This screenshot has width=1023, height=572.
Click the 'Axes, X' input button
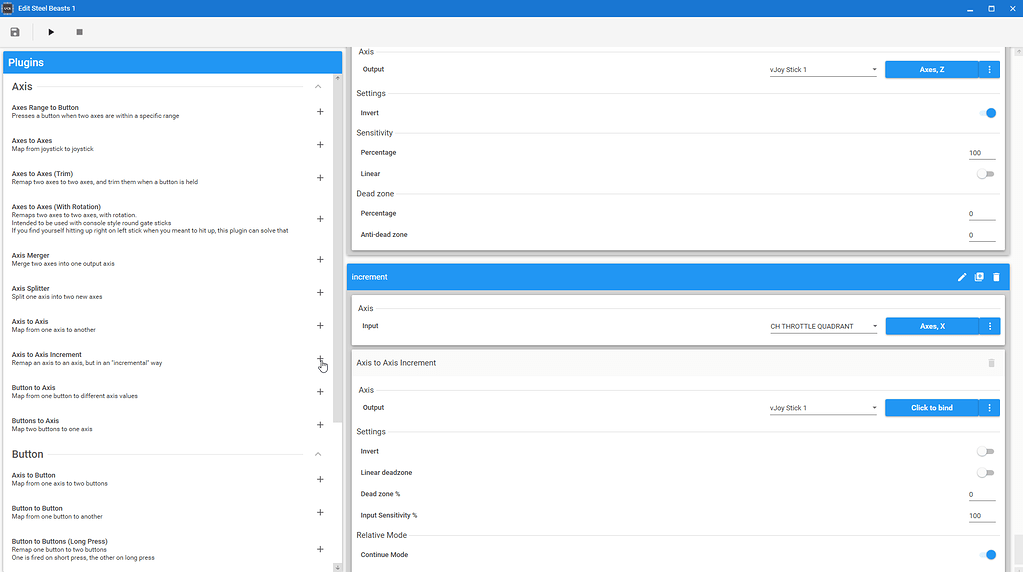(x=931, y=326)
